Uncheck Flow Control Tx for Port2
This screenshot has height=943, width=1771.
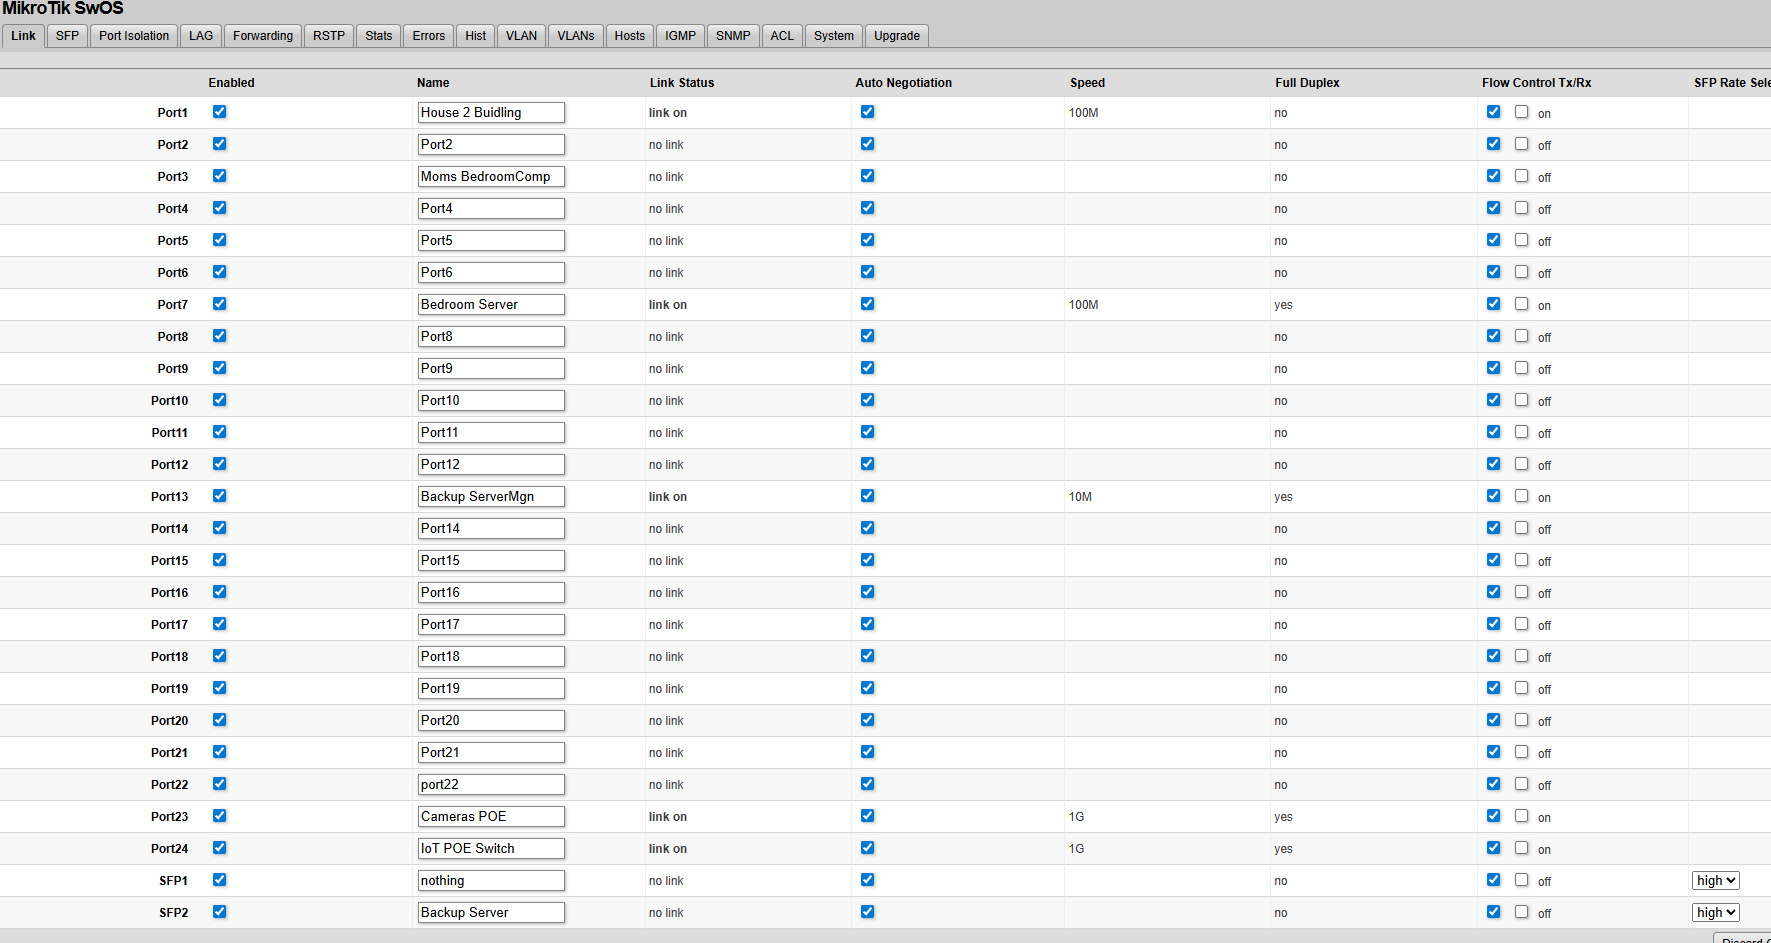click(1494, 144)
